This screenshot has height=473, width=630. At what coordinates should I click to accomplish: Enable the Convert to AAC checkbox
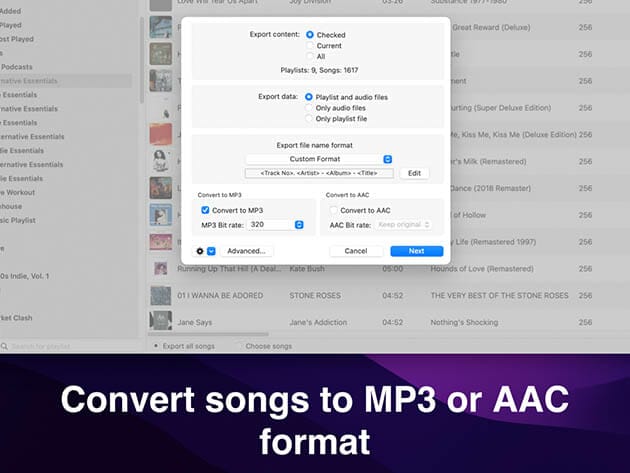[334, 210]
